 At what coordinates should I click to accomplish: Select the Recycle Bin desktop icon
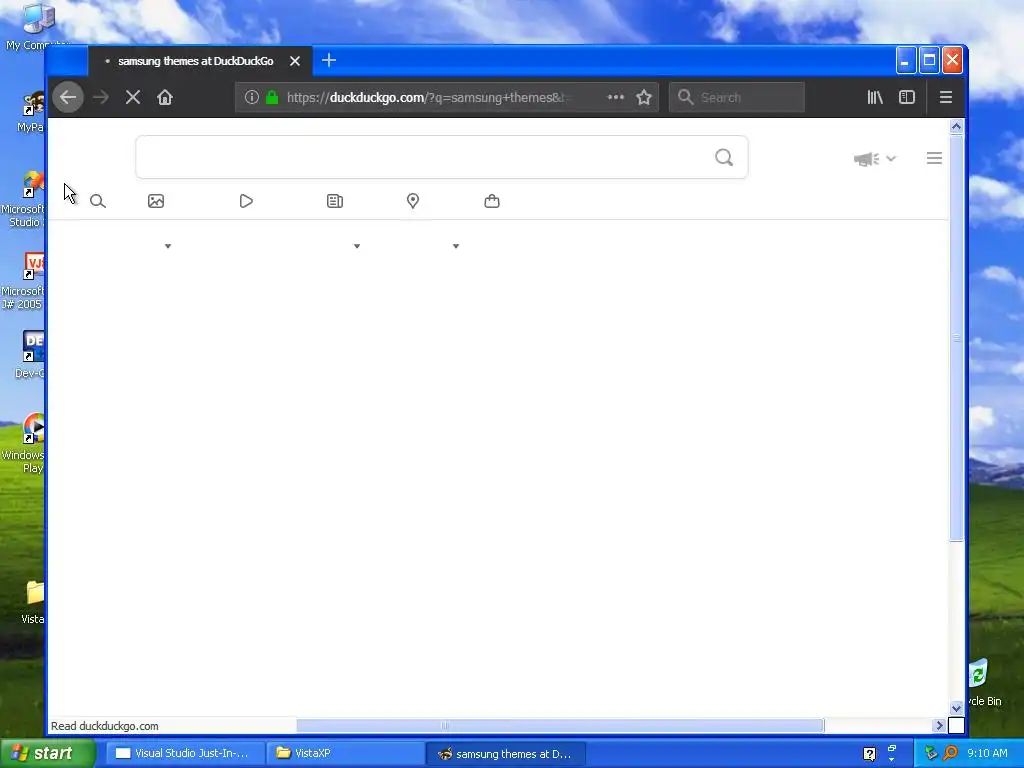pyautogui.click(x=985, y=682)
